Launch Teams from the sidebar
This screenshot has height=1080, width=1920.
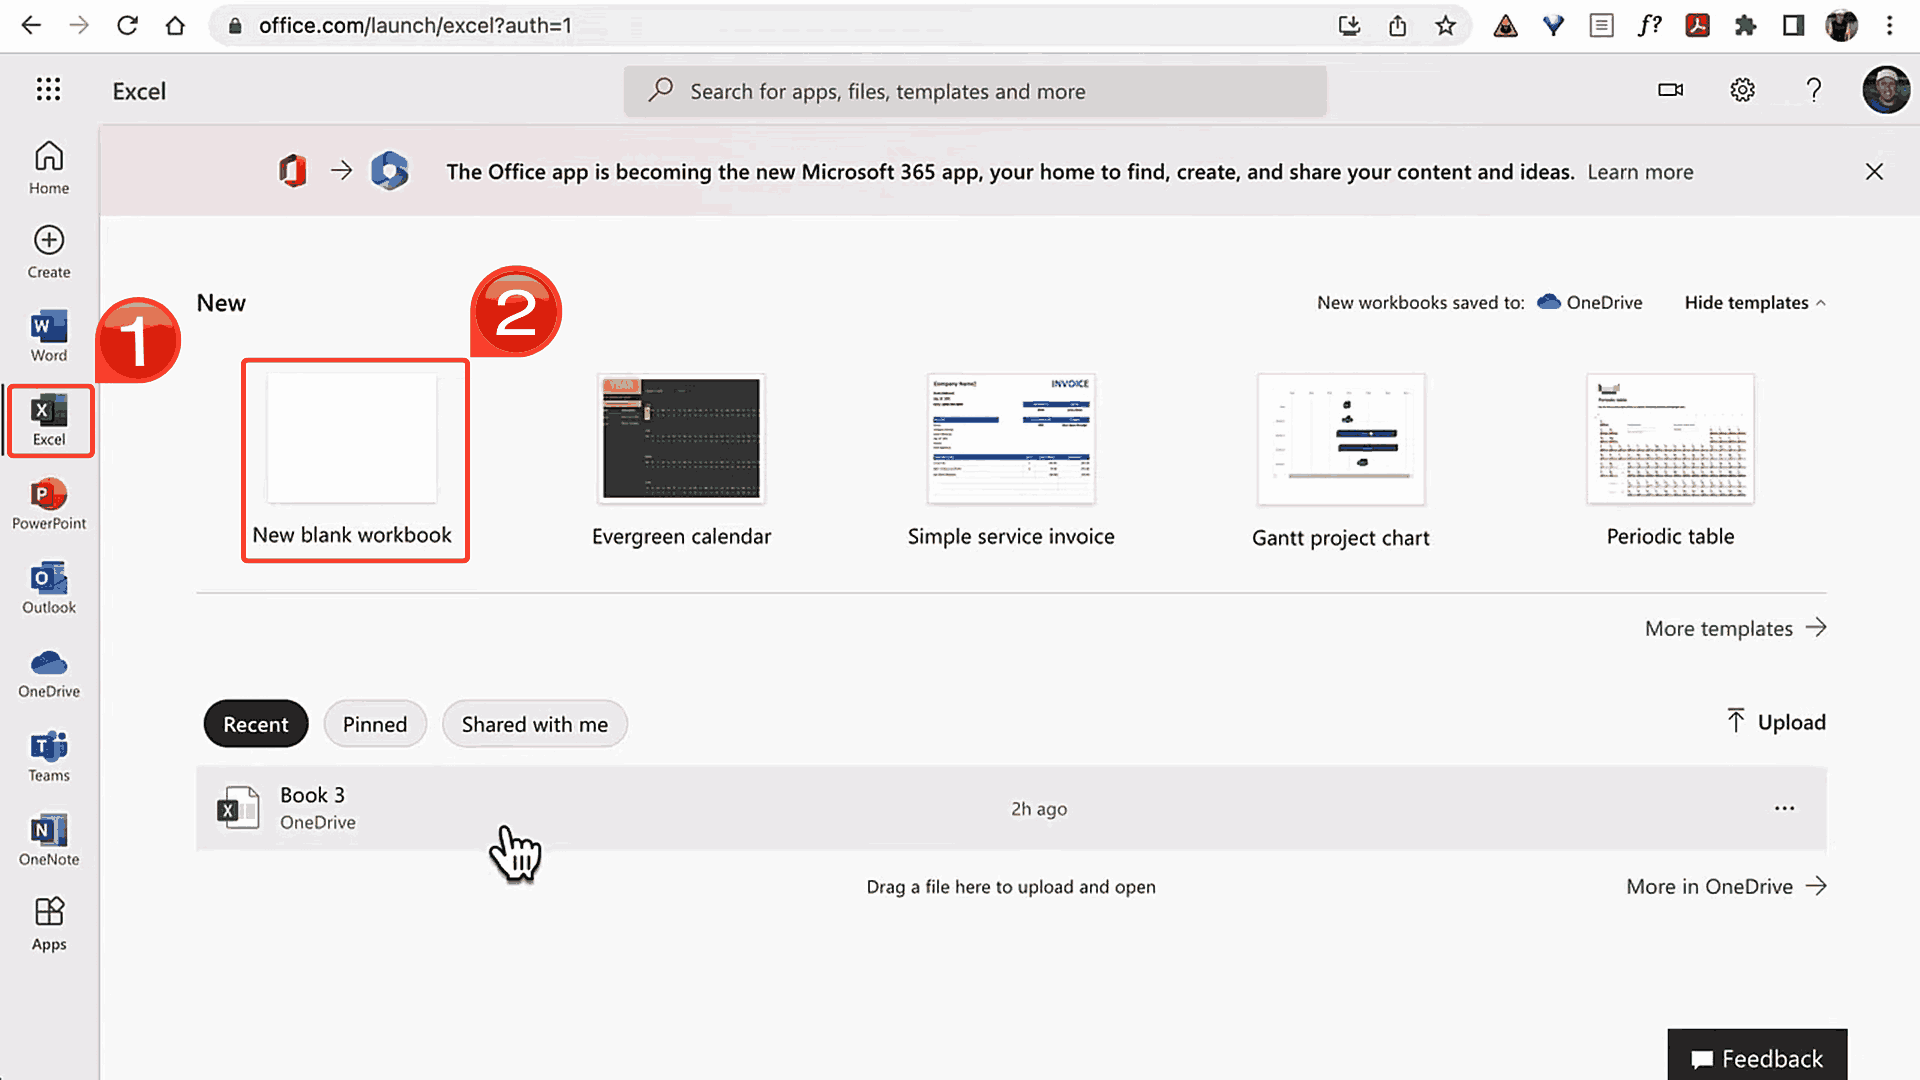(49, 756)
